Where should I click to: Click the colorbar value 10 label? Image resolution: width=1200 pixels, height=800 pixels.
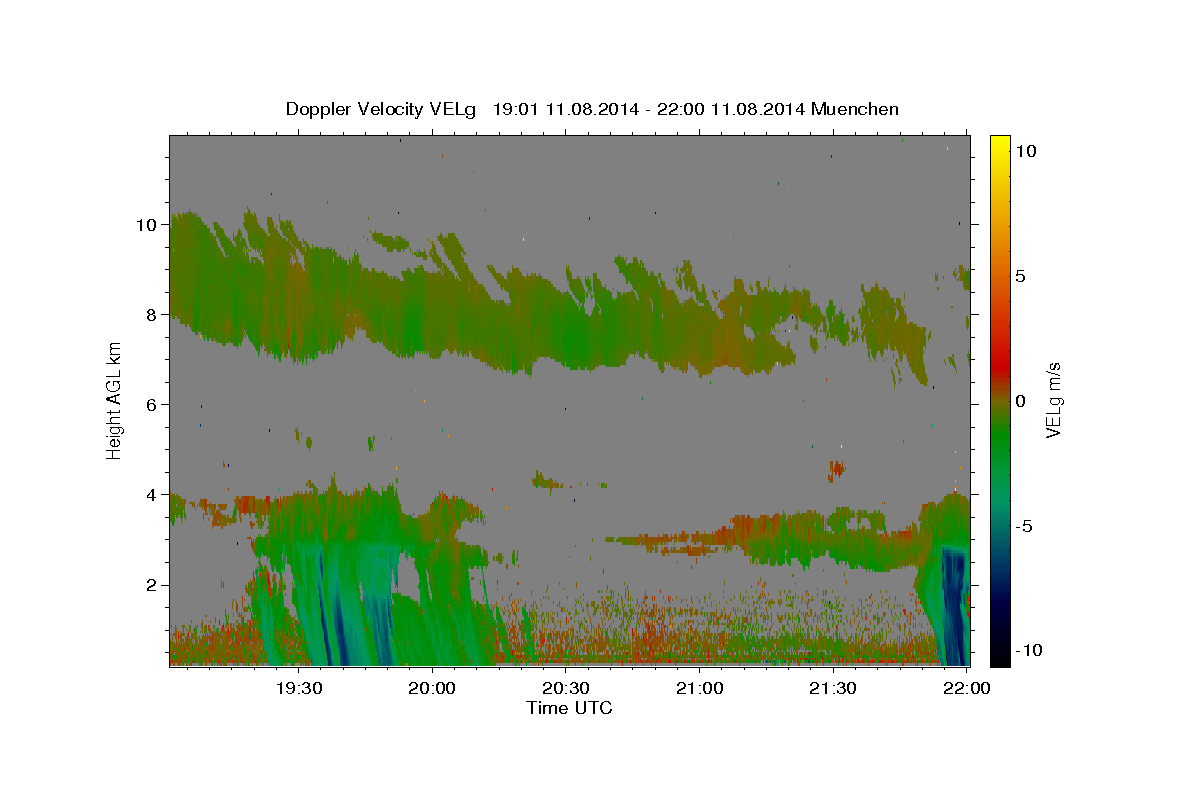[1026, 150]
